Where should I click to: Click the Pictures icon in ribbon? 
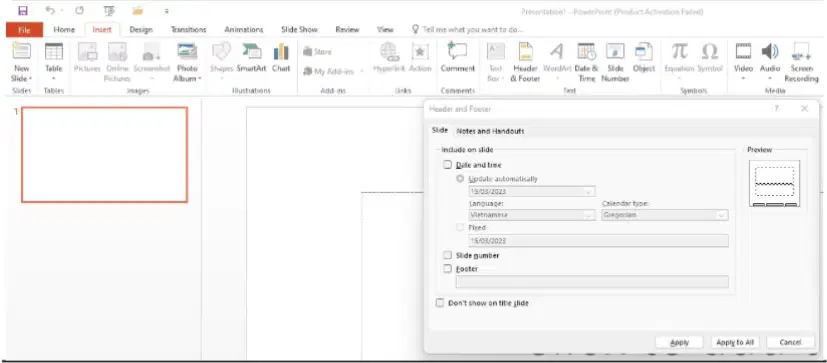coord(87,58)
